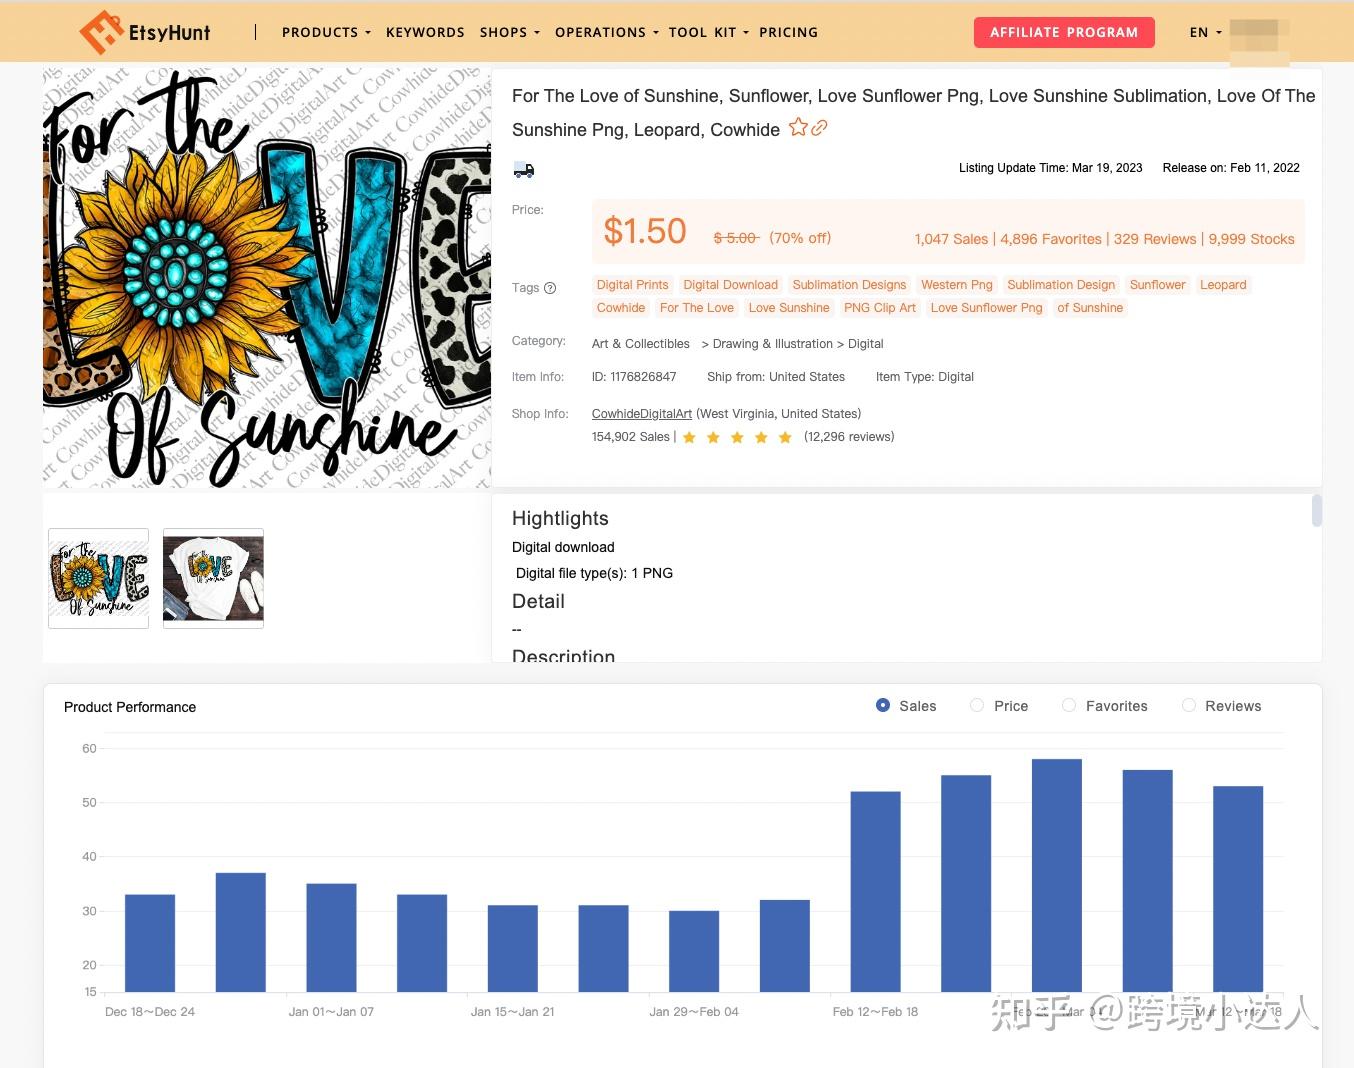Select the Reviews radio button
This screenshot has height=1068, width=1354.
1189,705
